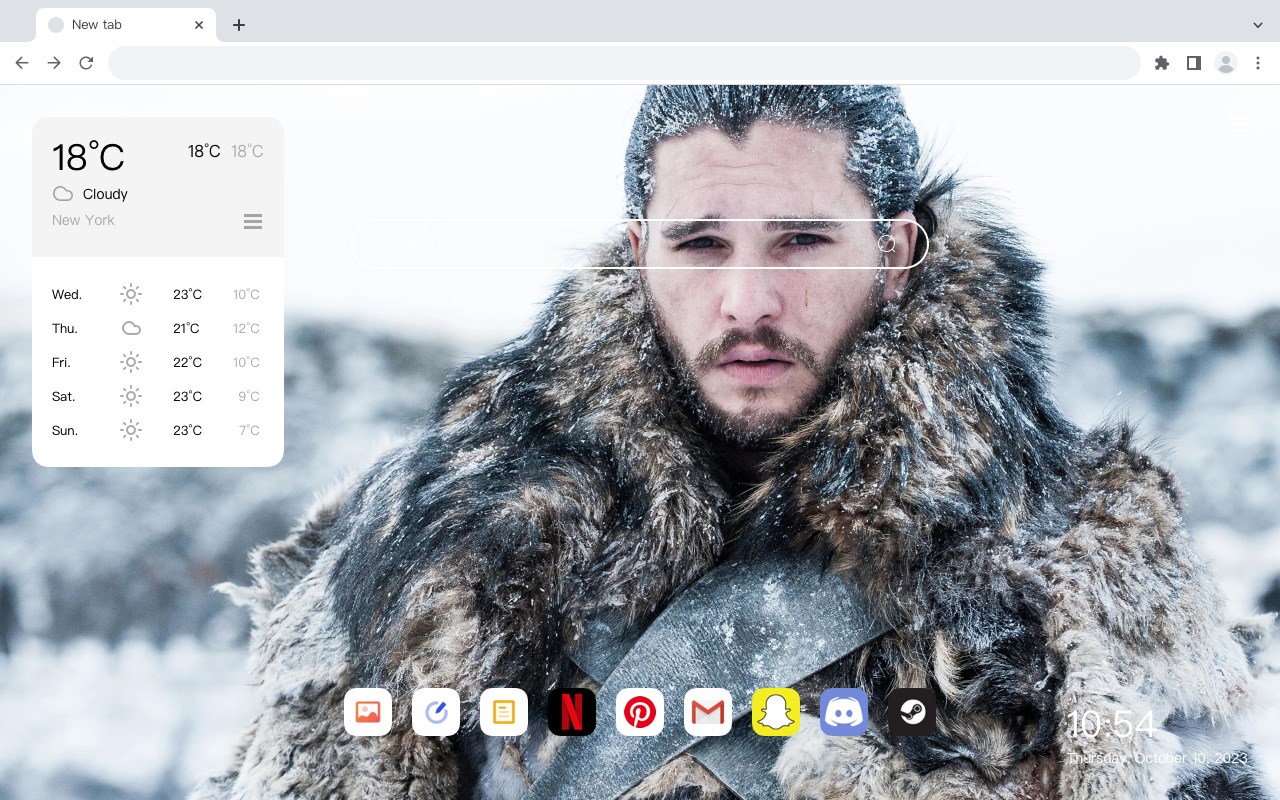This screenshot has height=800, width=1280.
Task: Click the Extensions puzzle icon
Action: coord(1161,63)
